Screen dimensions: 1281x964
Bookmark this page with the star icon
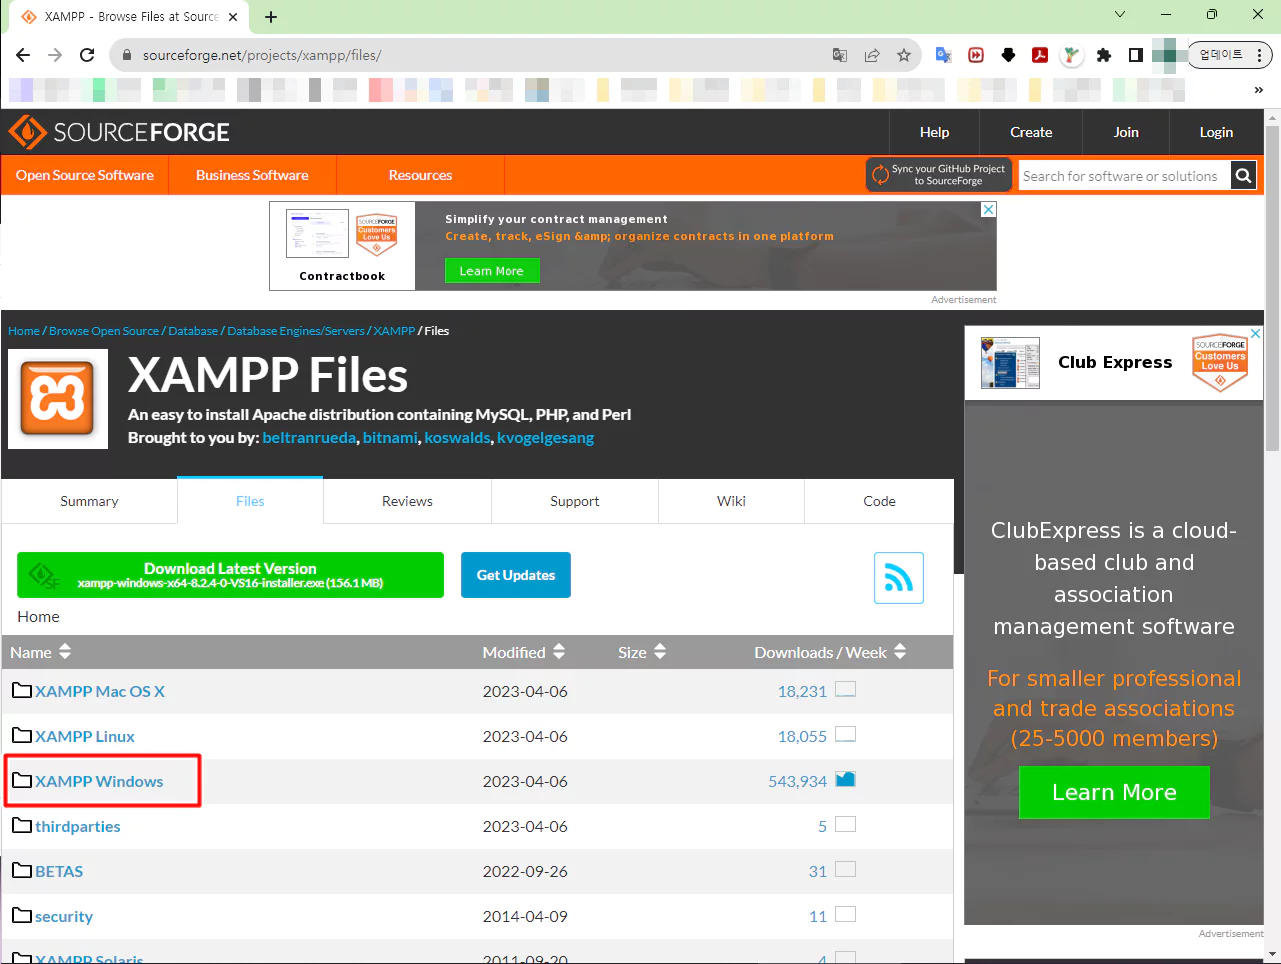tap(904, 55)
